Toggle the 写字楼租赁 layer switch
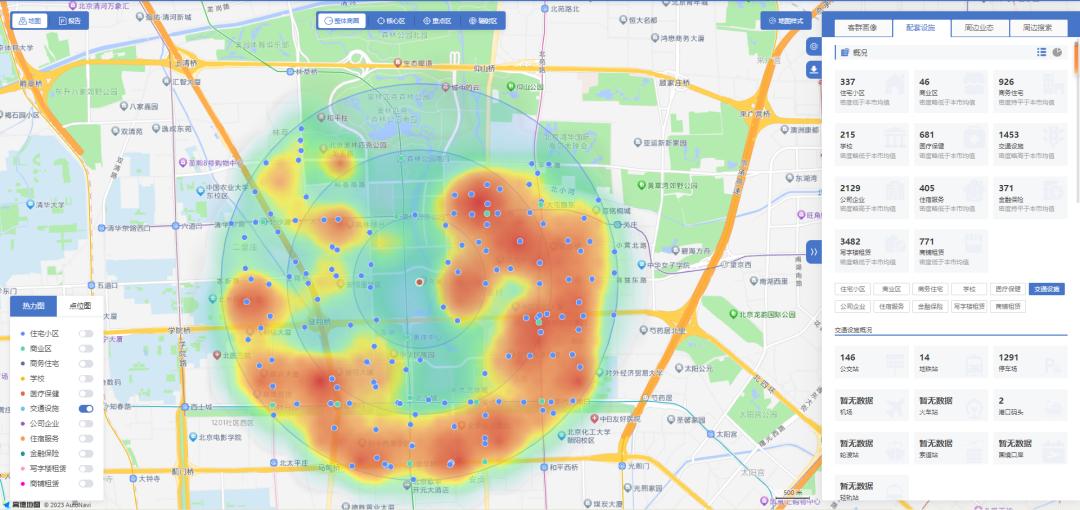 tap(85, 469)
